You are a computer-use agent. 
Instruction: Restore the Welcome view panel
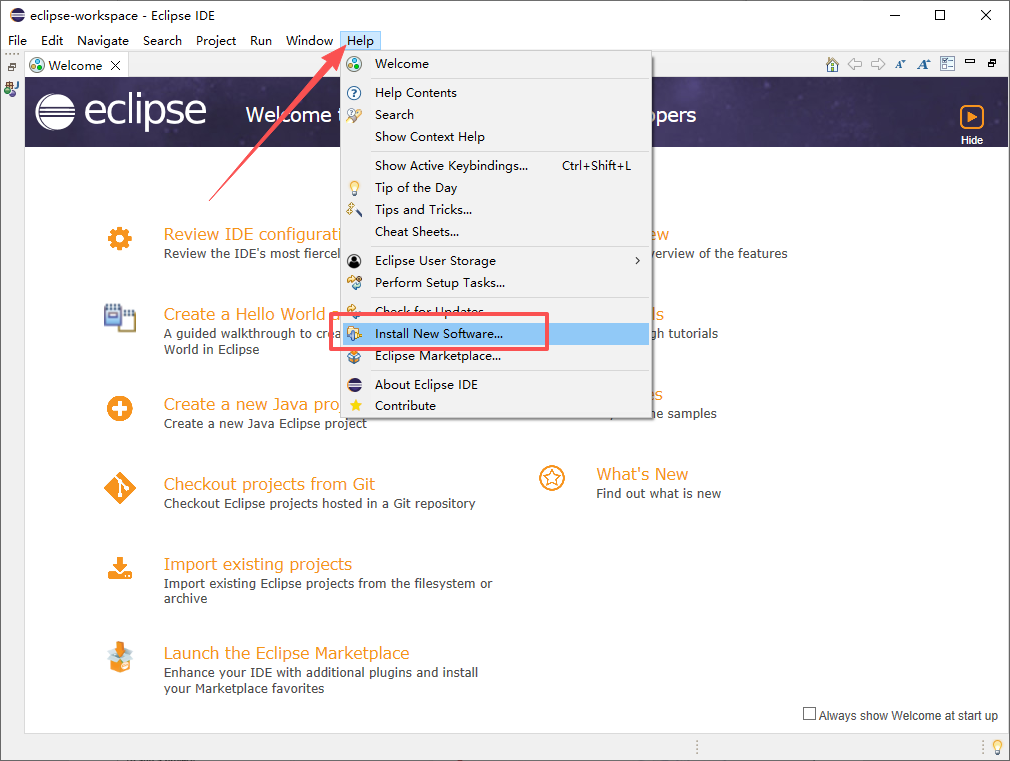coord(992,63)
